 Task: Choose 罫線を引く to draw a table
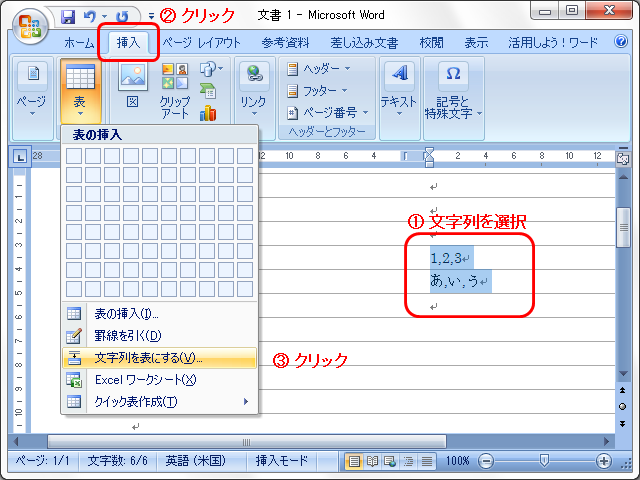[x=127, y=336]
